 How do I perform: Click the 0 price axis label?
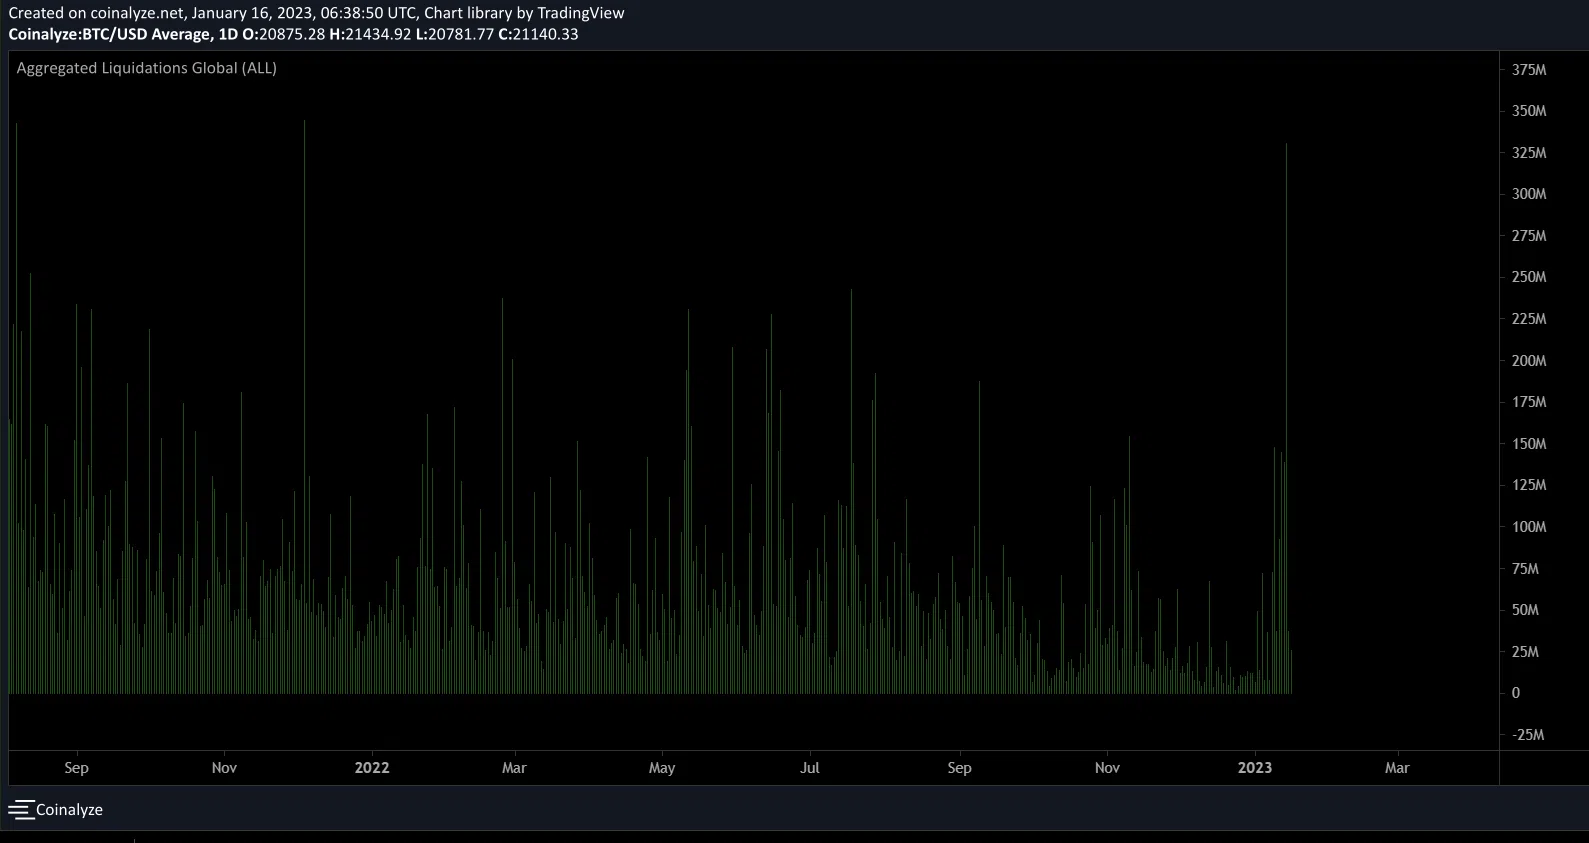1516,693
